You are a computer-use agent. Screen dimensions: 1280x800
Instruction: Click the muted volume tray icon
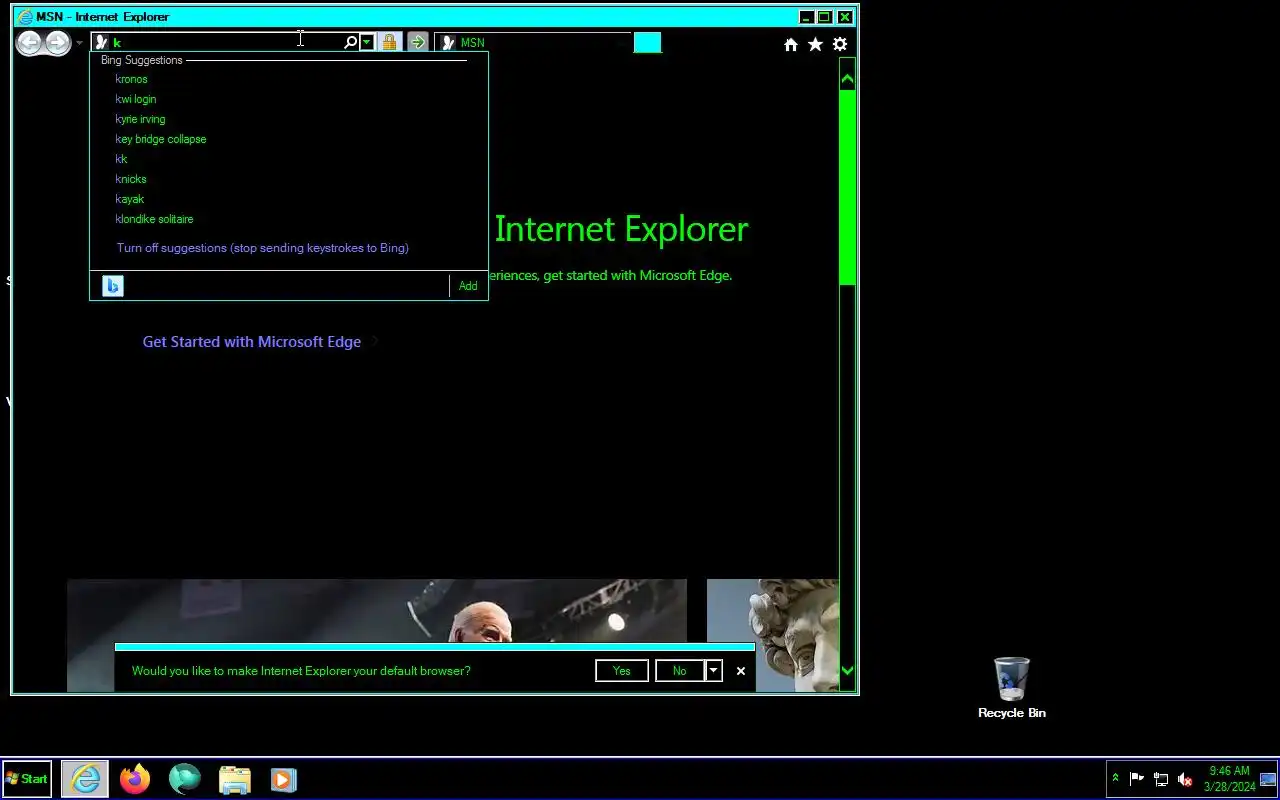coord(1185,779)
